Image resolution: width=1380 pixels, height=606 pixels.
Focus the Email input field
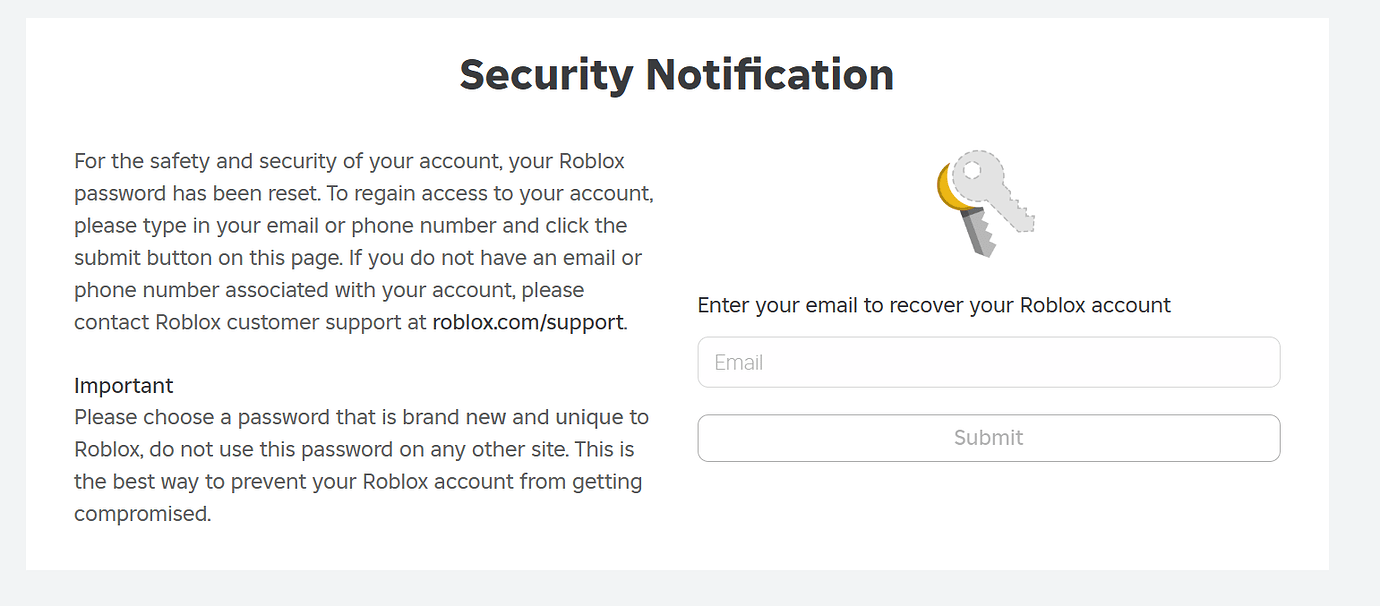coord(988,362)
